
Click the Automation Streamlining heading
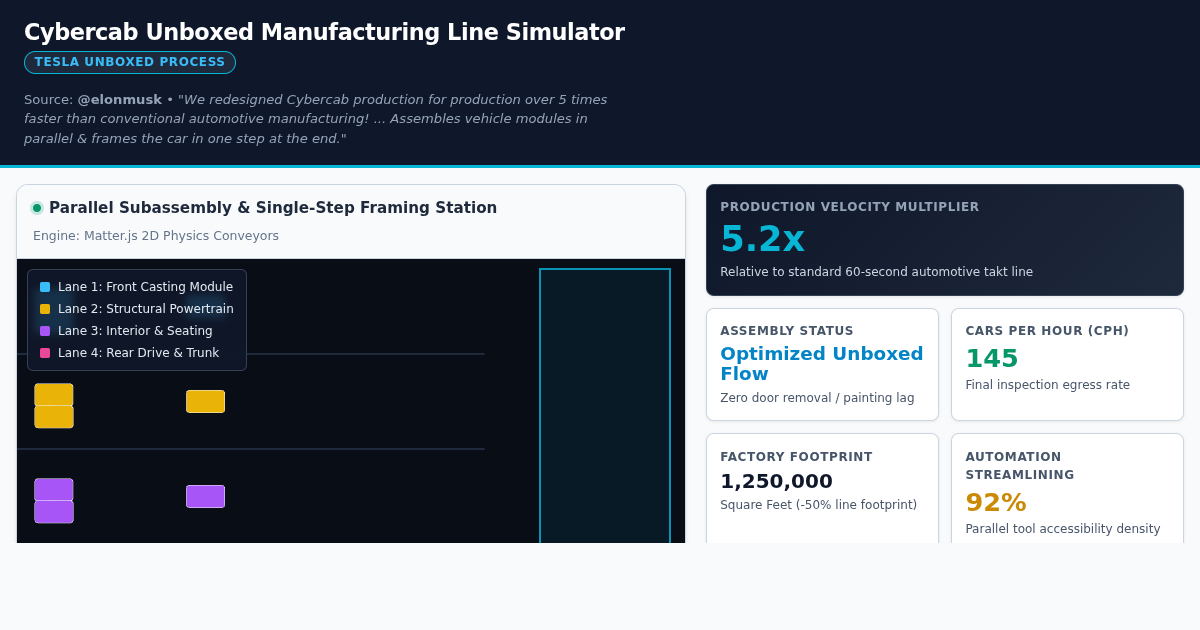pos(1019,466)
